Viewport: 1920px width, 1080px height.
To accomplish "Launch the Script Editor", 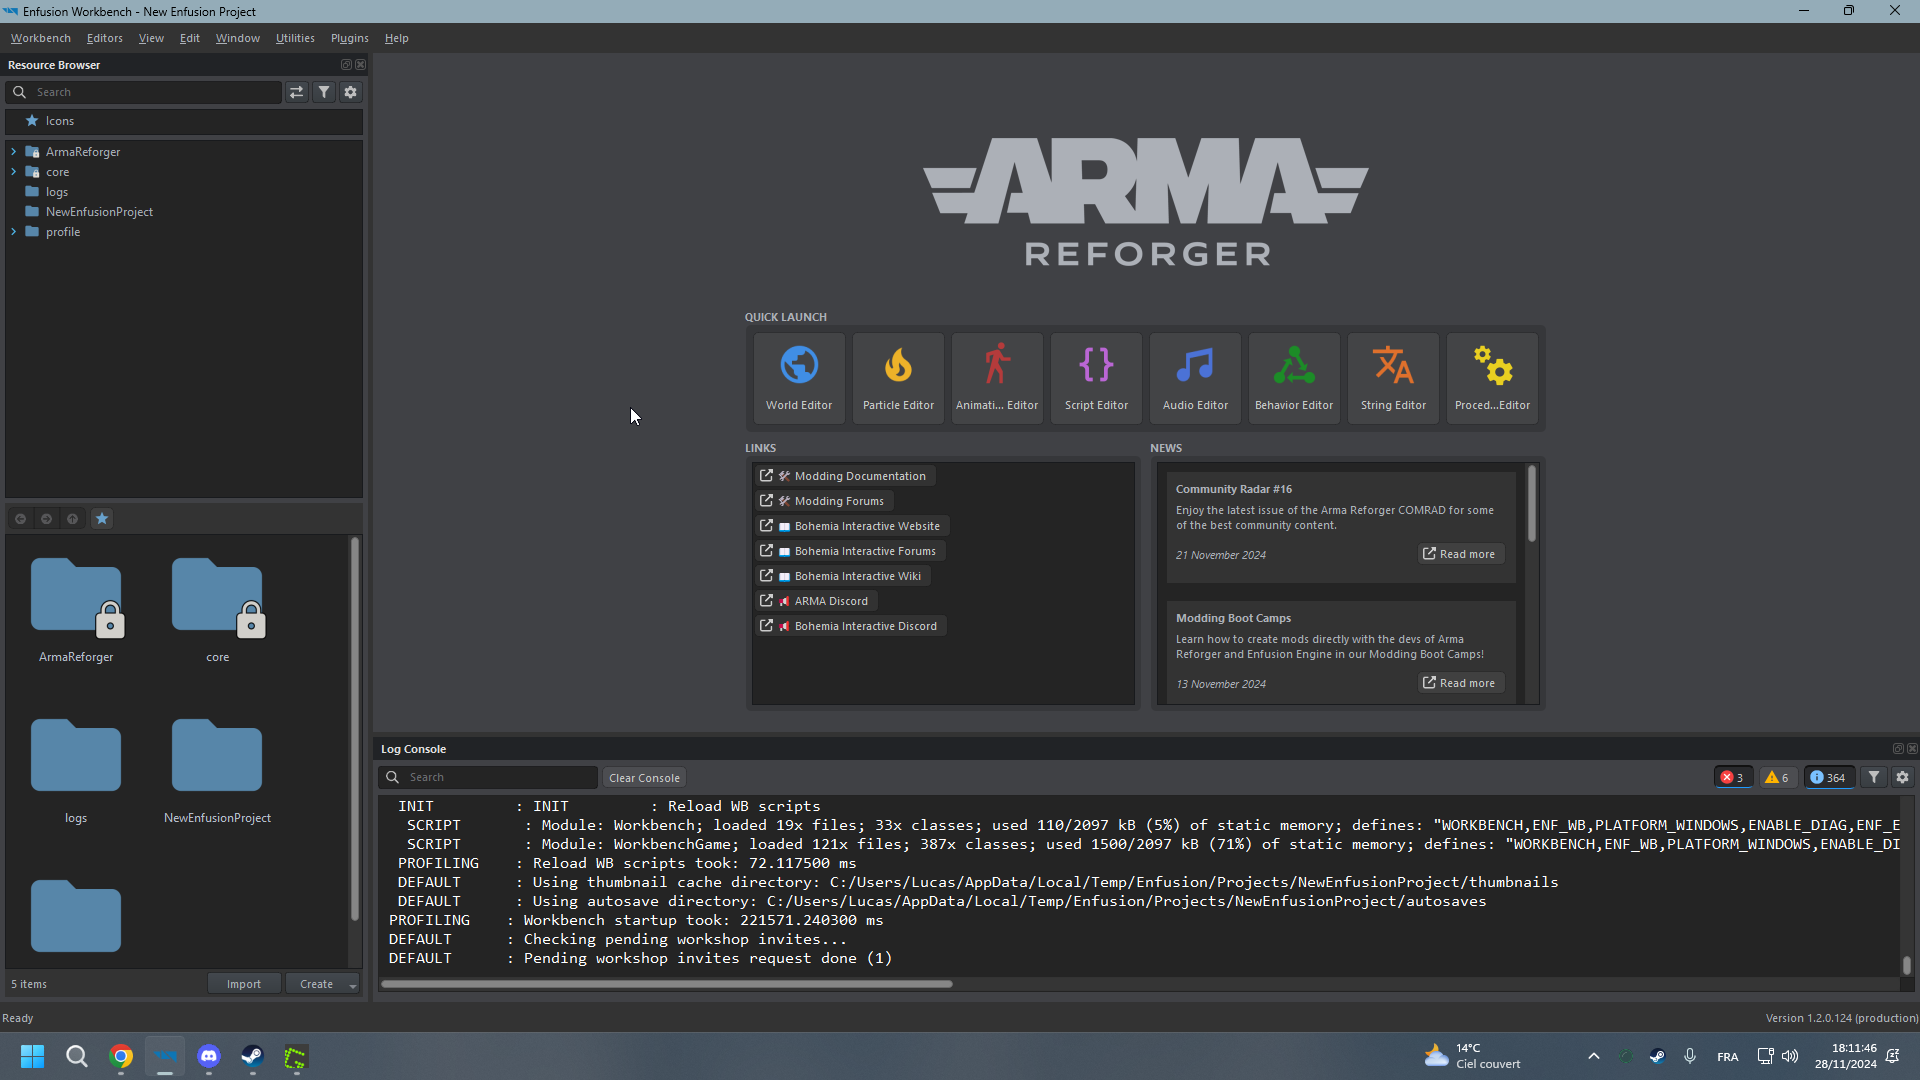I will pyautogui.click(x=1096, y=378).
